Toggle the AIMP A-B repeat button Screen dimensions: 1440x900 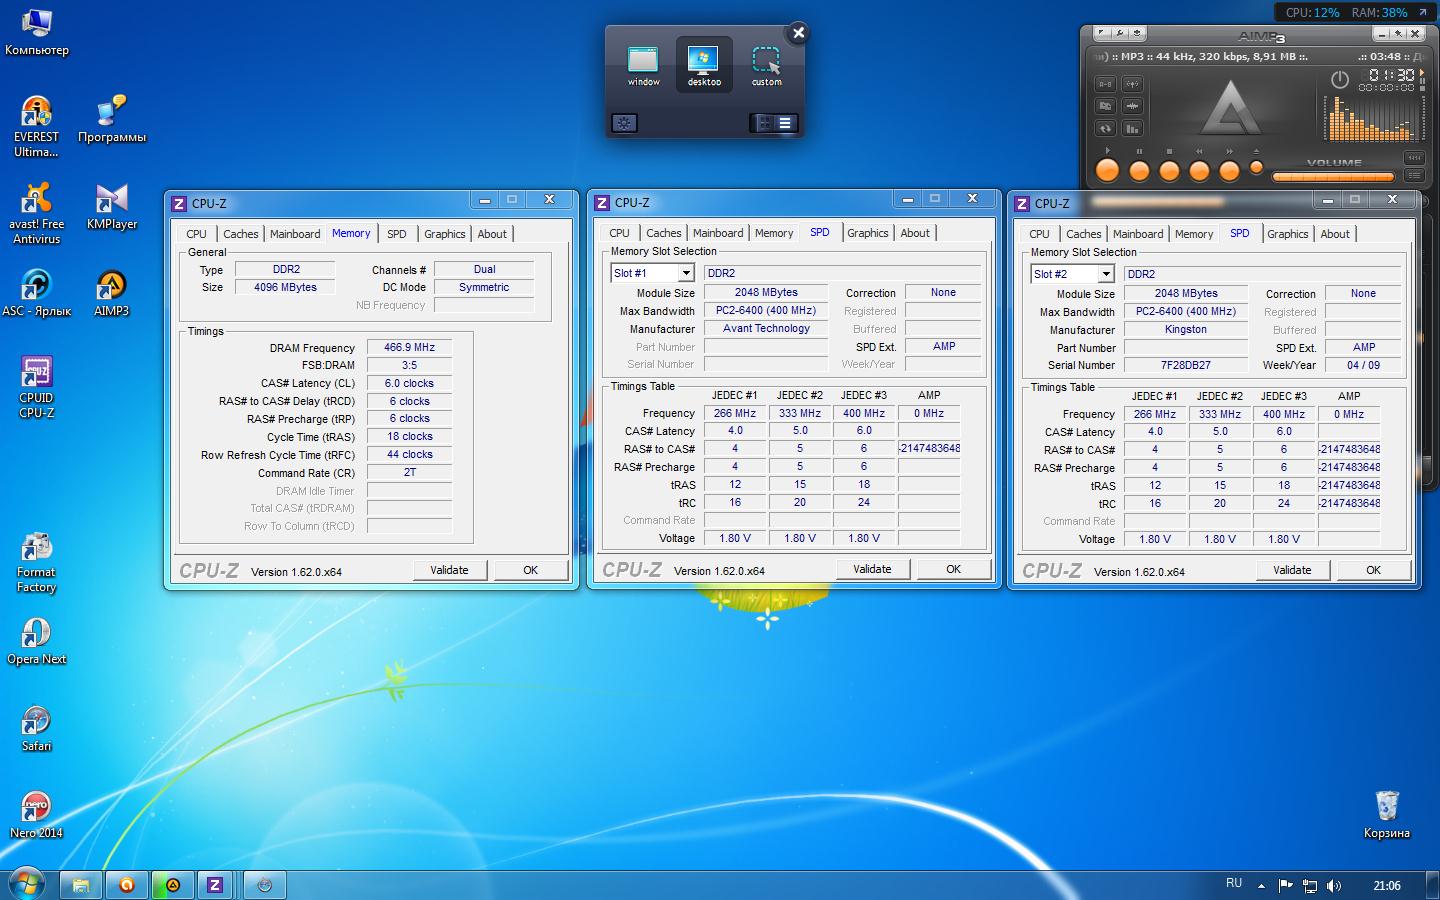click(x=1105, y=84)
